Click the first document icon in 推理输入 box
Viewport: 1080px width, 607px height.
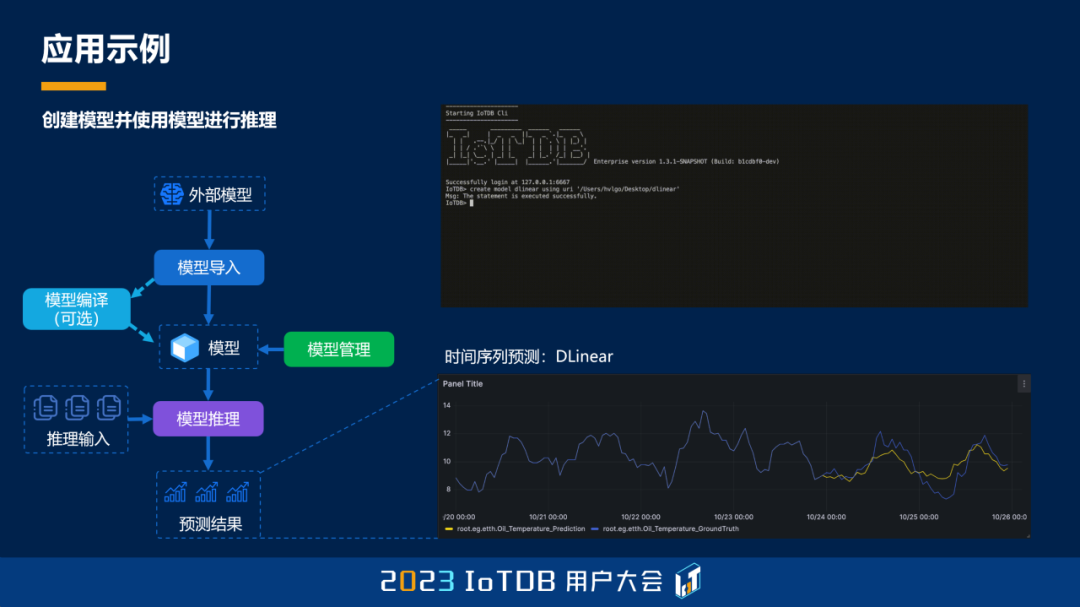click(x=45, y=406)
